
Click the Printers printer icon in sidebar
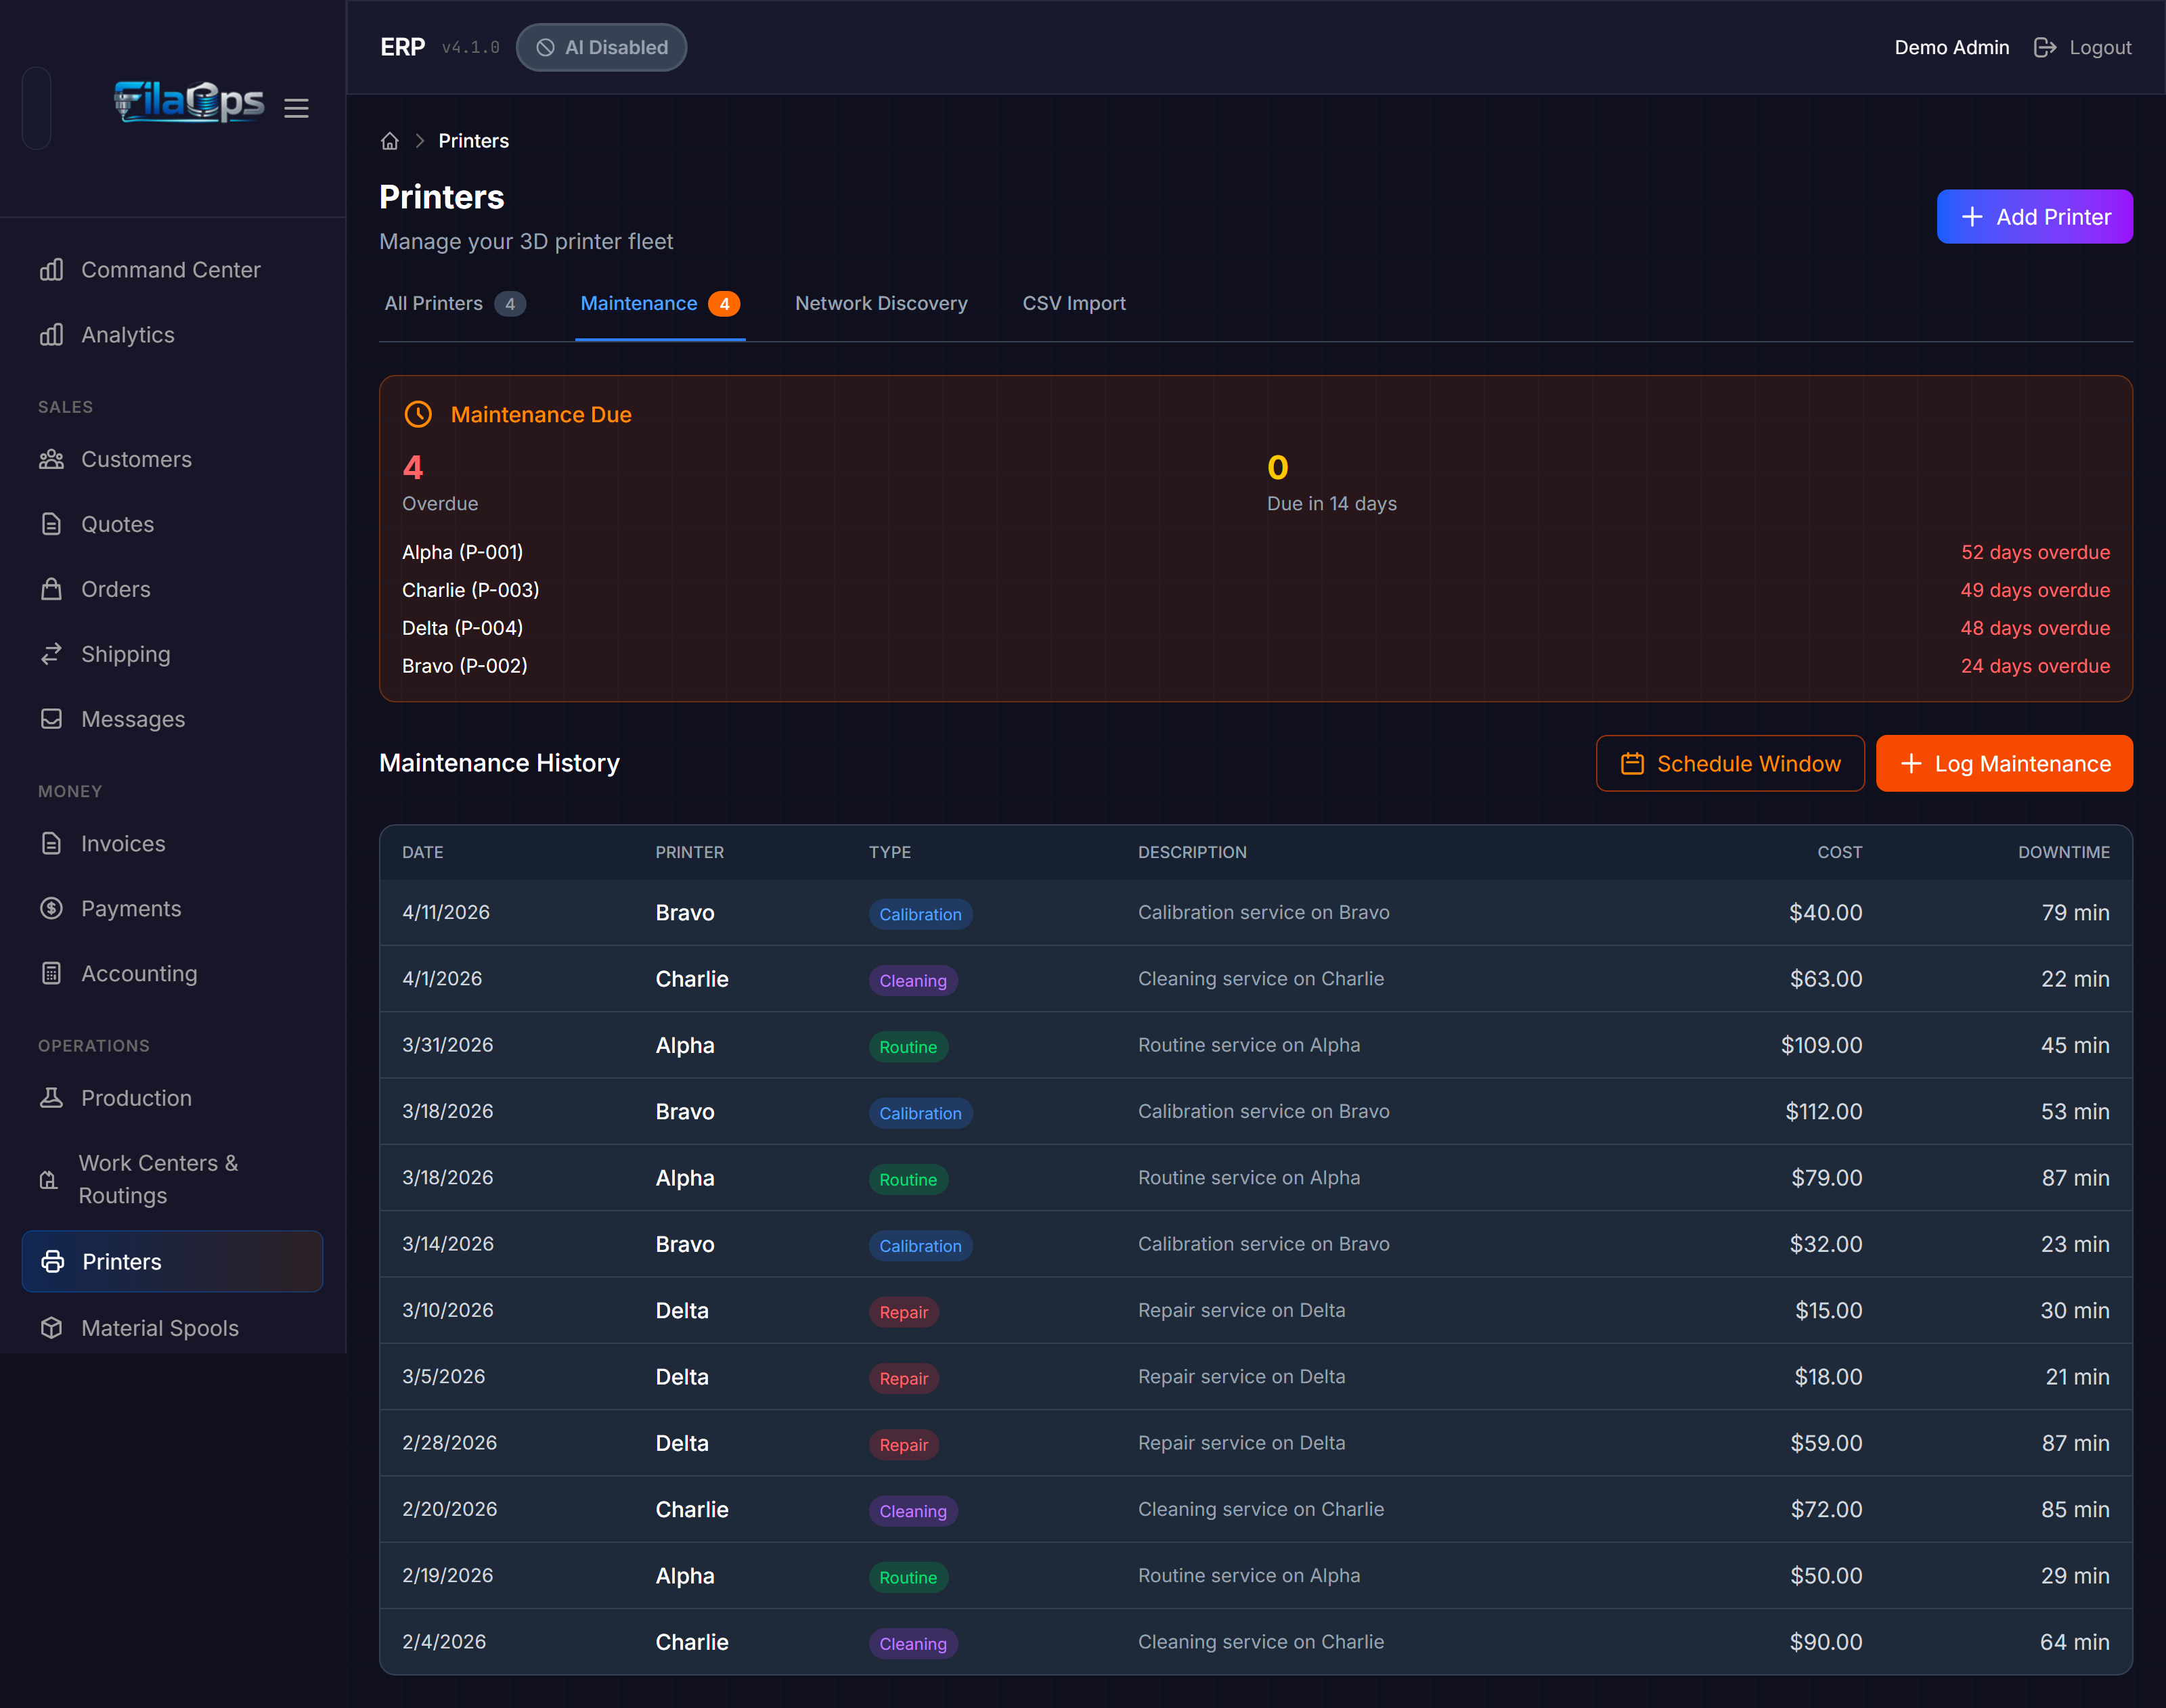(x=52, y=1261)
